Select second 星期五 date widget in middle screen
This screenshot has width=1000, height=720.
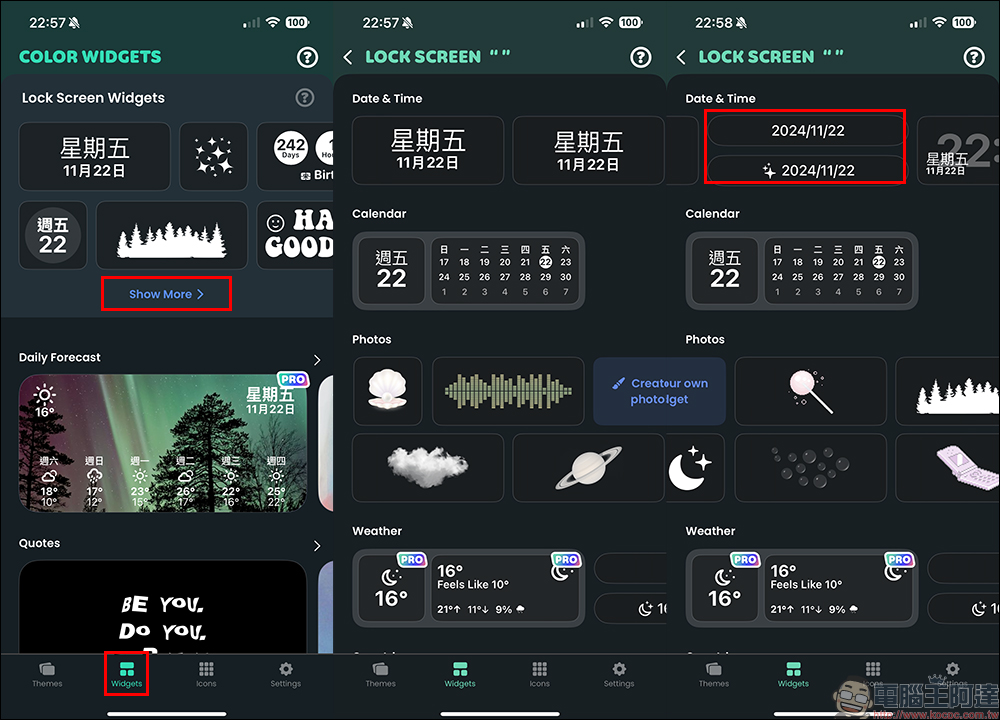point(588,151)
